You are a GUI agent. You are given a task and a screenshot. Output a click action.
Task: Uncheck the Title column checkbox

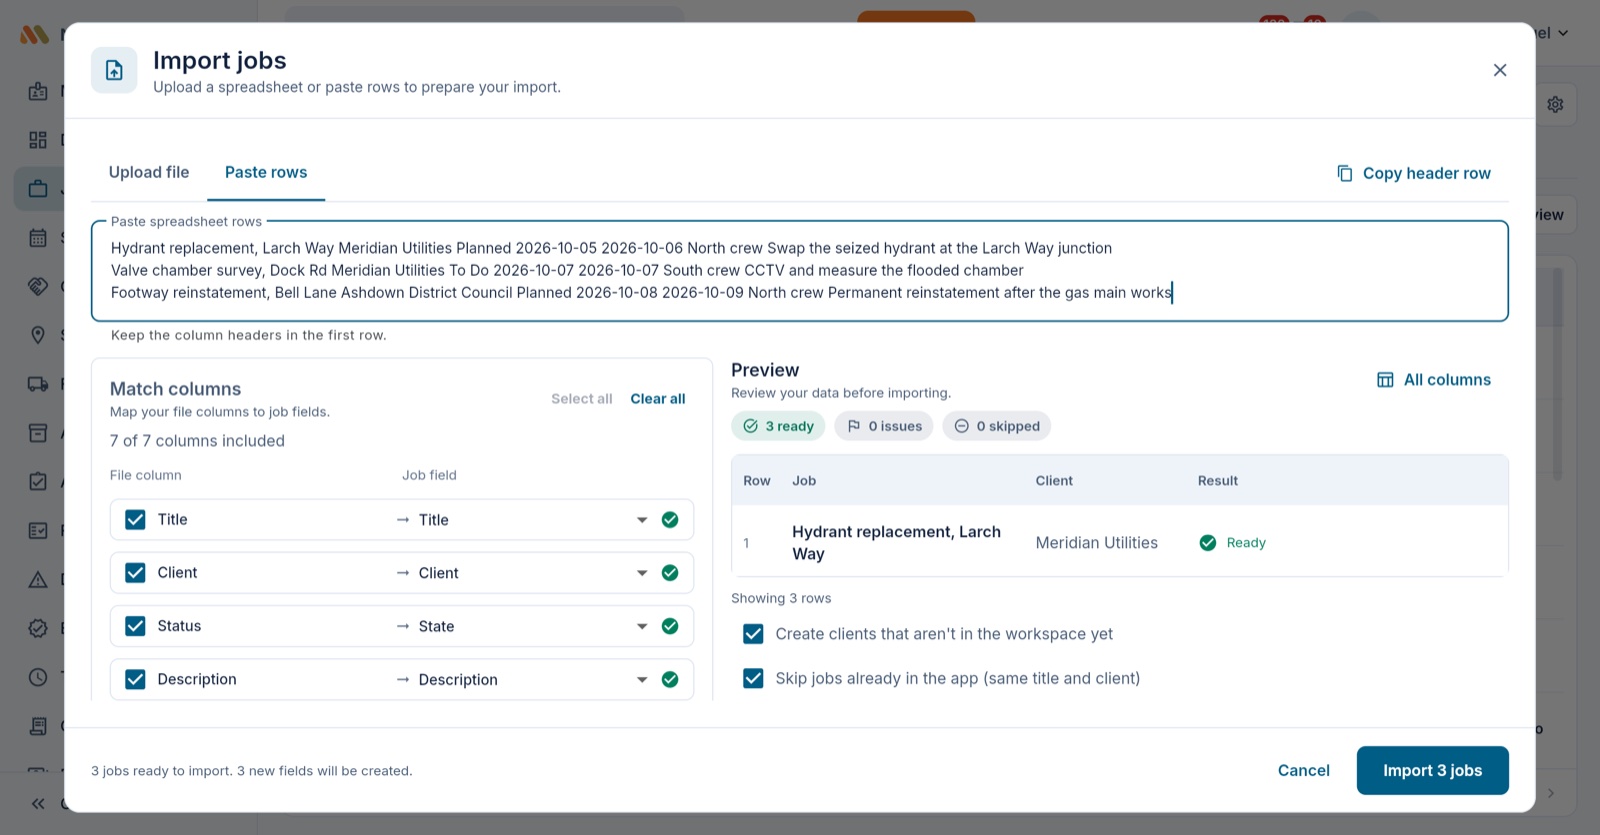135,519
